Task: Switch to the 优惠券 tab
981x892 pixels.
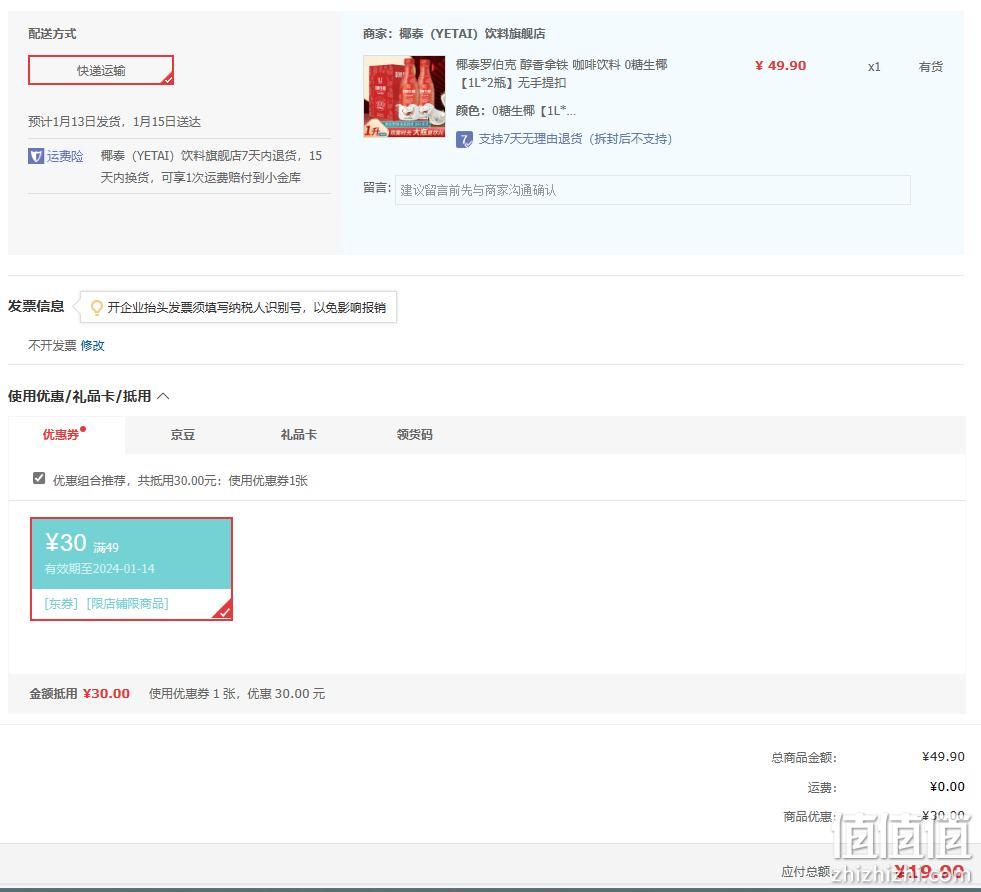Action: coord(64,434)
